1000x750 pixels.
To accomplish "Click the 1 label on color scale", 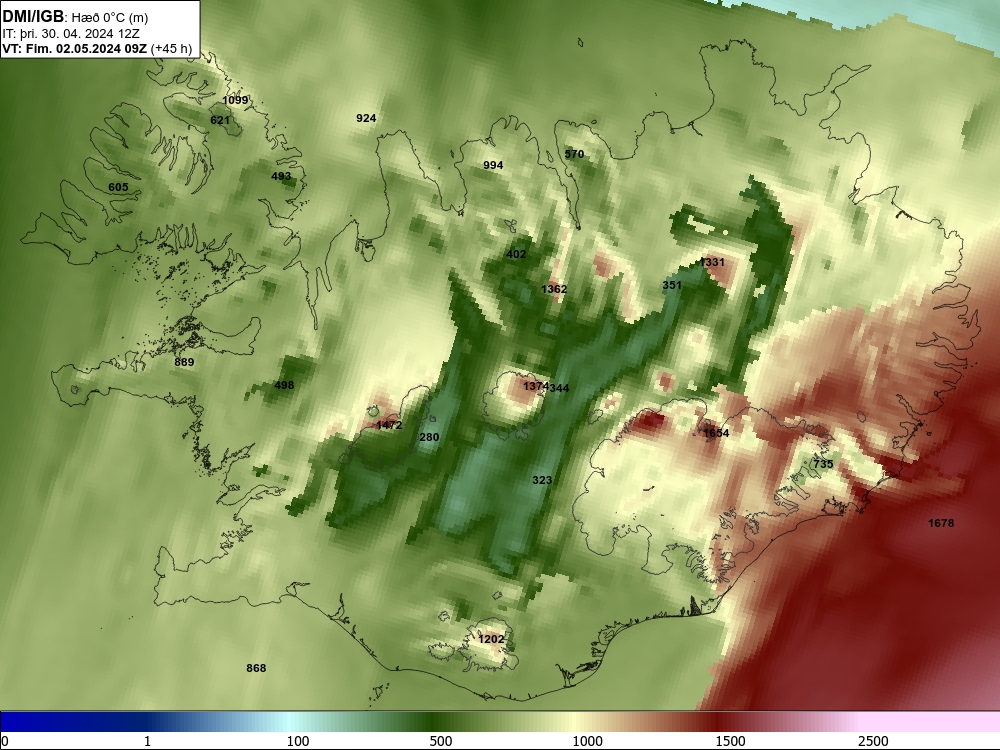I will click(x=147, y=741).
